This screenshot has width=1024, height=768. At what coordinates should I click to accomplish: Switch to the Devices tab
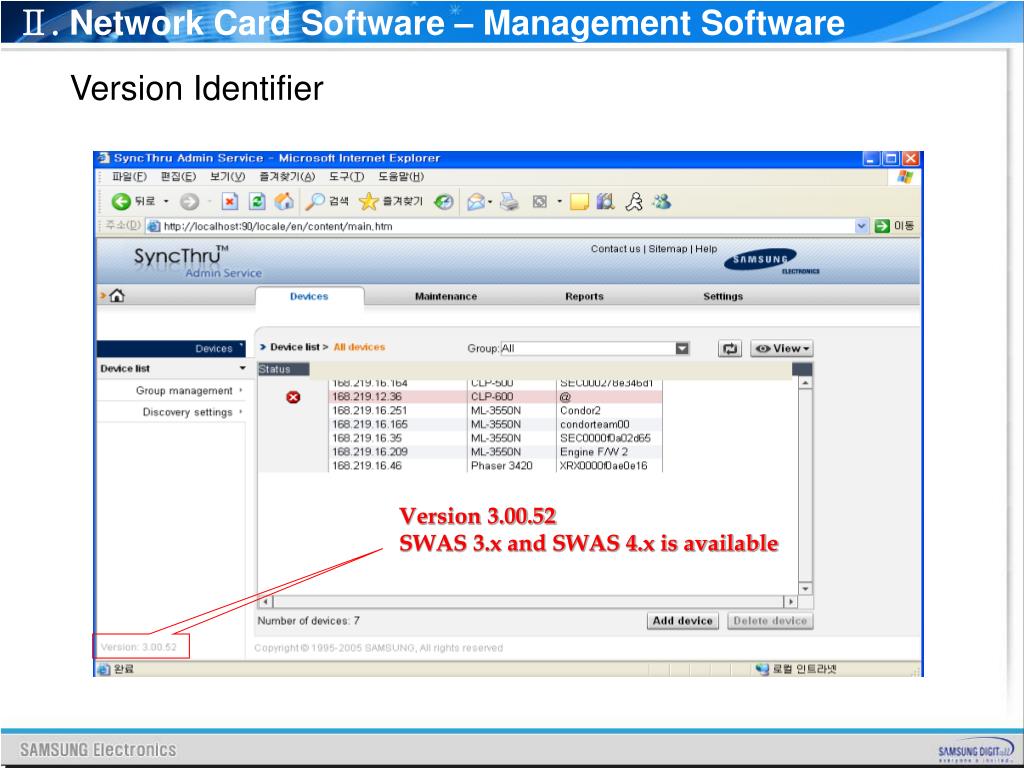[309, 296]
